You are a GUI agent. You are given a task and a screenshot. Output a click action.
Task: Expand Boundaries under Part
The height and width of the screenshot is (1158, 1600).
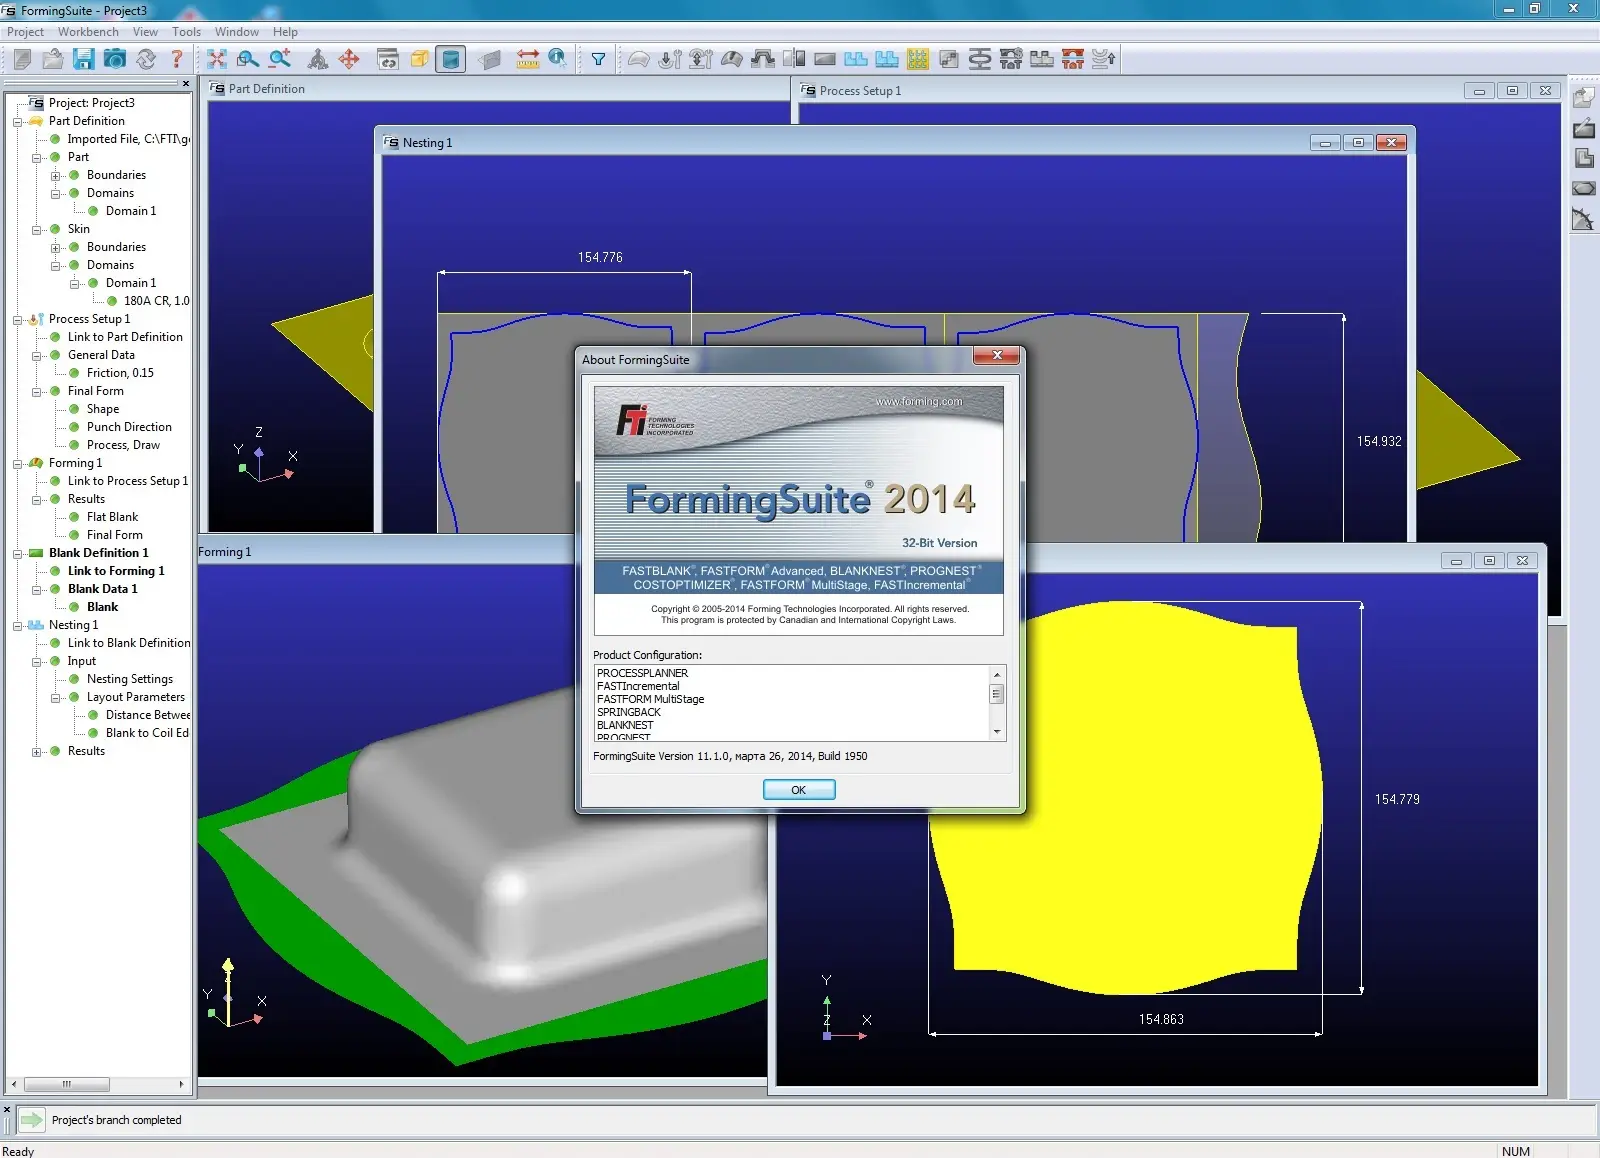56,175
